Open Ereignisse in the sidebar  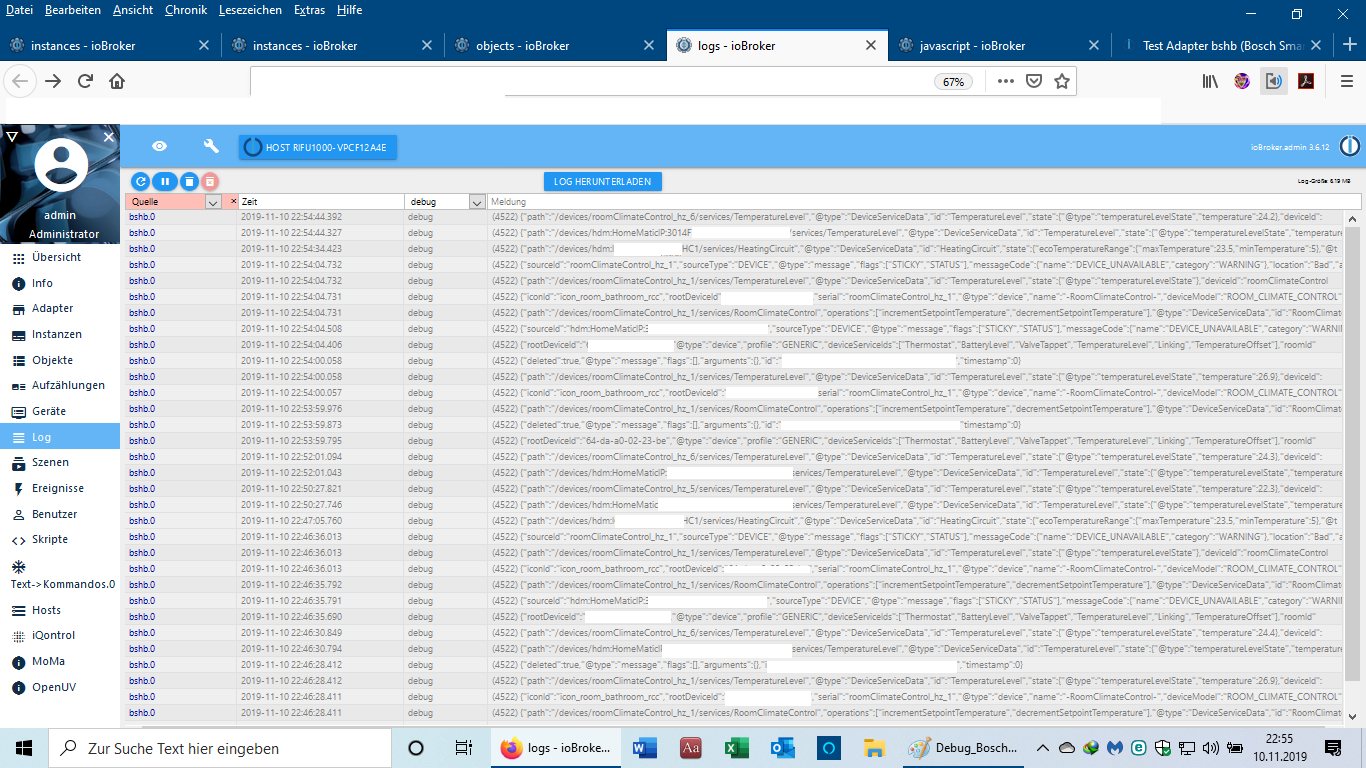coord(60,488)
